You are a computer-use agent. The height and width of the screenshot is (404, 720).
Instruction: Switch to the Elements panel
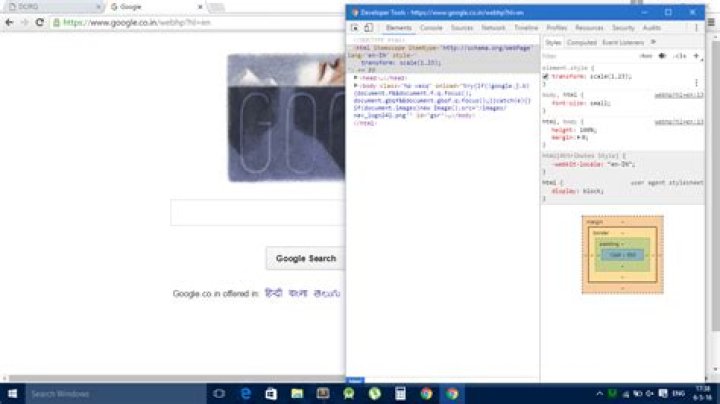point(399,28)
